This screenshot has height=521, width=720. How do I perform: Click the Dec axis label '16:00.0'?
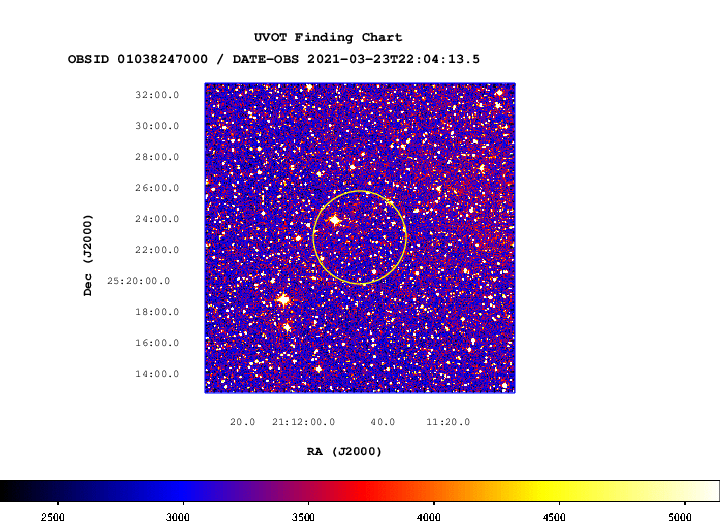[x=157, y=343]
